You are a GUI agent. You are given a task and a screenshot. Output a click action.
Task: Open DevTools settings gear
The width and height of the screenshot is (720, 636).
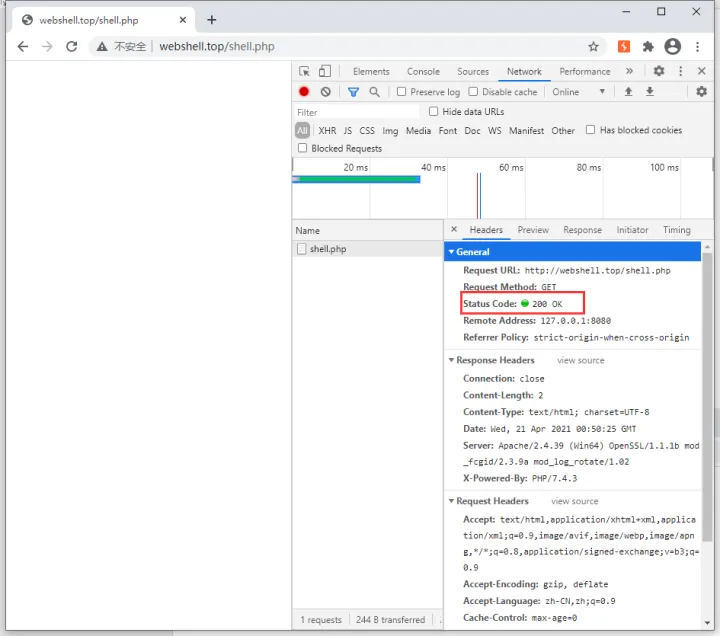(659, 71)
